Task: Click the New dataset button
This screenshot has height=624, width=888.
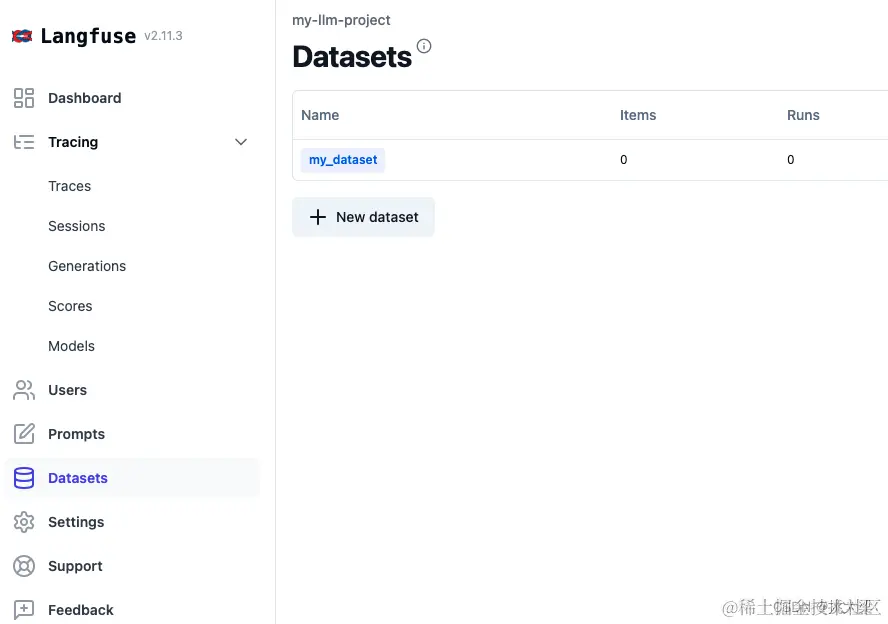Action: [363, 217]
